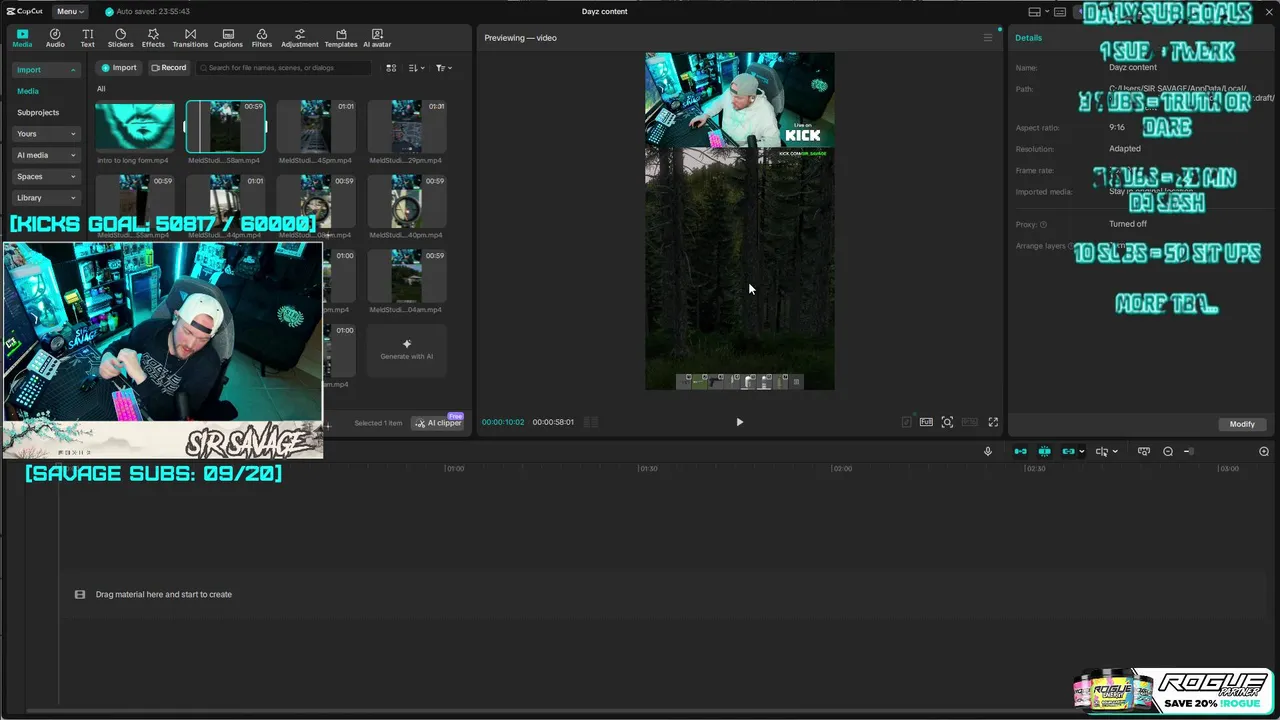Expand the AI media section
Viewport: 1280px width, 720px height.
[46, 155]
